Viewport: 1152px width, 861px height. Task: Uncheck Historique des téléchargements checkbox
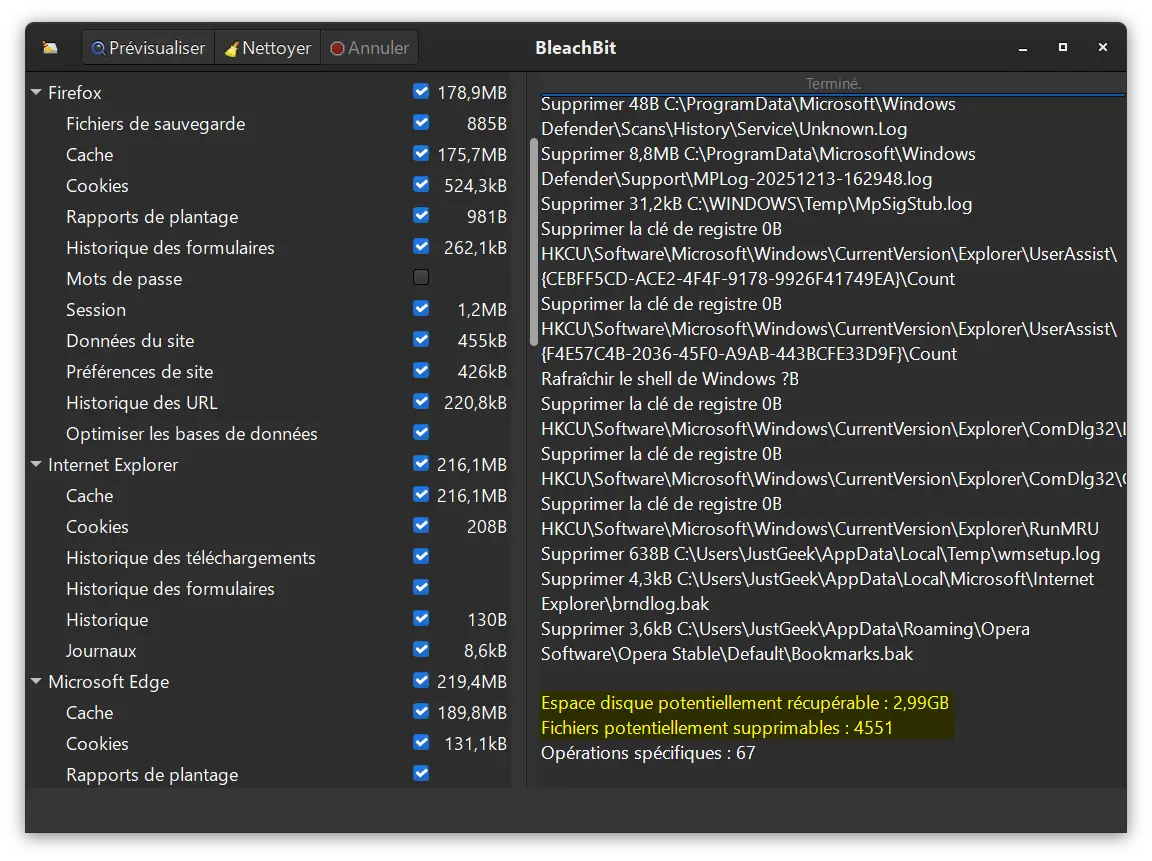pos(421,556)
